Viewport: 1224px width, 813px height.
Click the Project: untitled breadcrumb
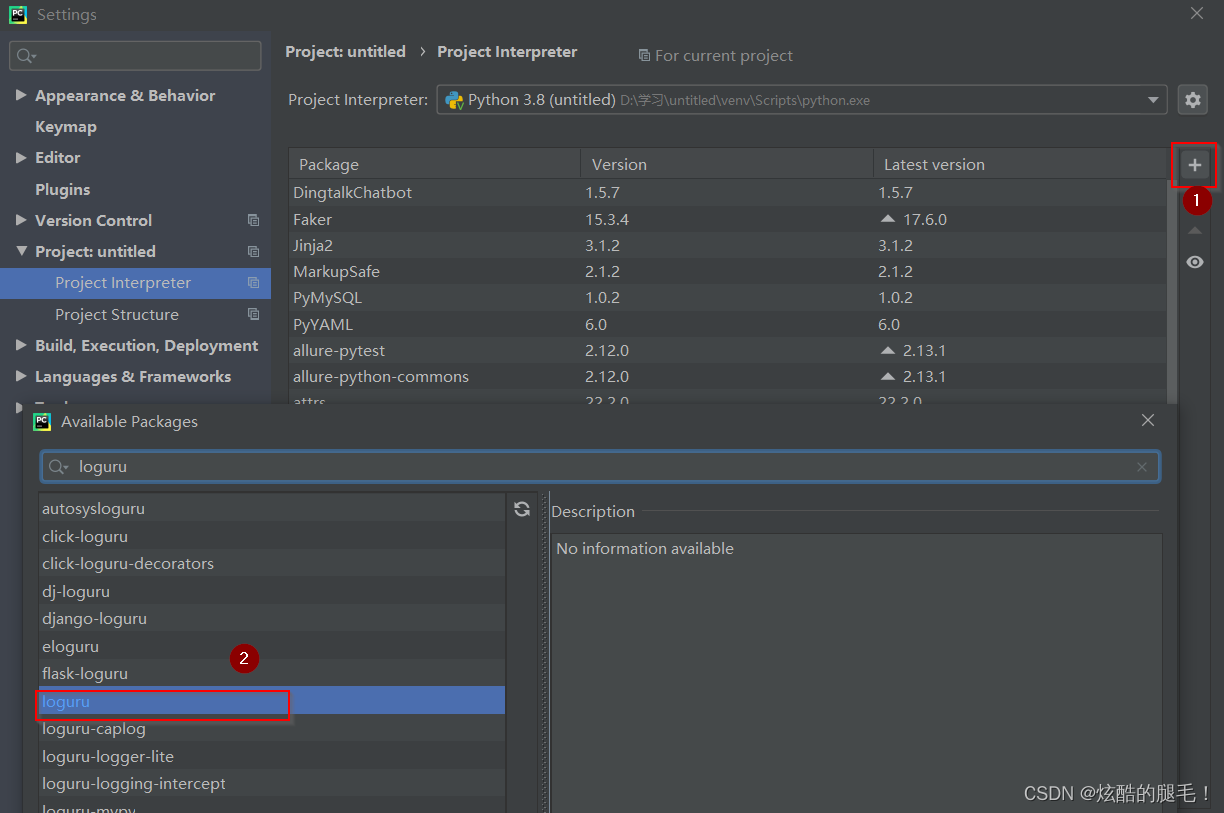coord(346,52)
